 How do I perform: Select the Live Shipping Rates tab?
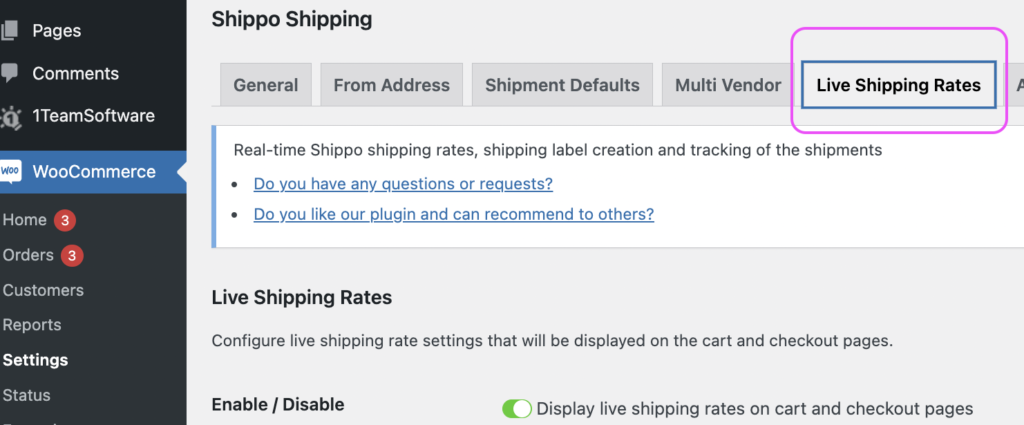coord(898,85)
